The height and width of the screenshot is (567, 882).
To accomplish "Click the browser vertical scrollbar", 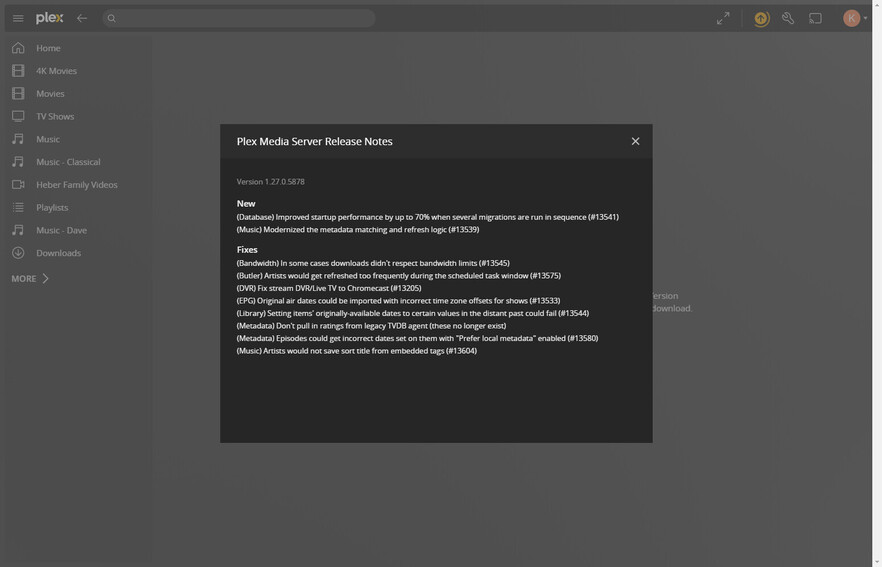I will tap(877, 284).
